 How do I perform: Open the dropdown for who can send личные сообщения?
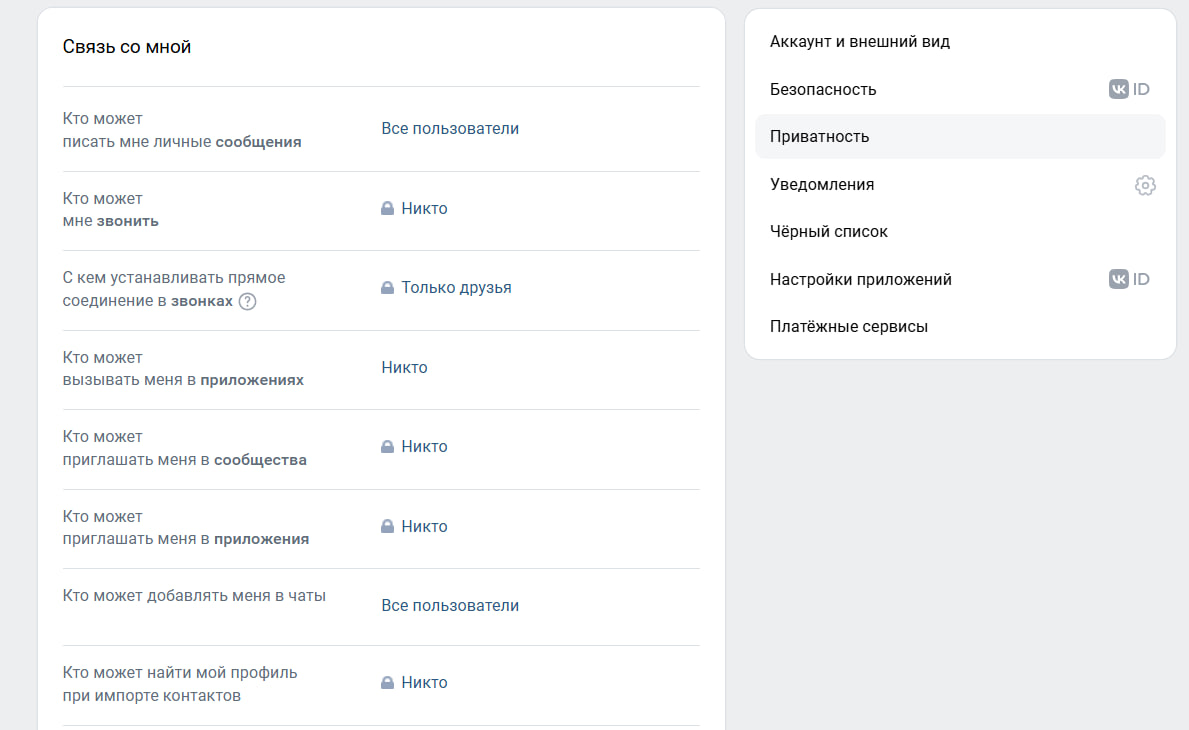tap(450, 128)
